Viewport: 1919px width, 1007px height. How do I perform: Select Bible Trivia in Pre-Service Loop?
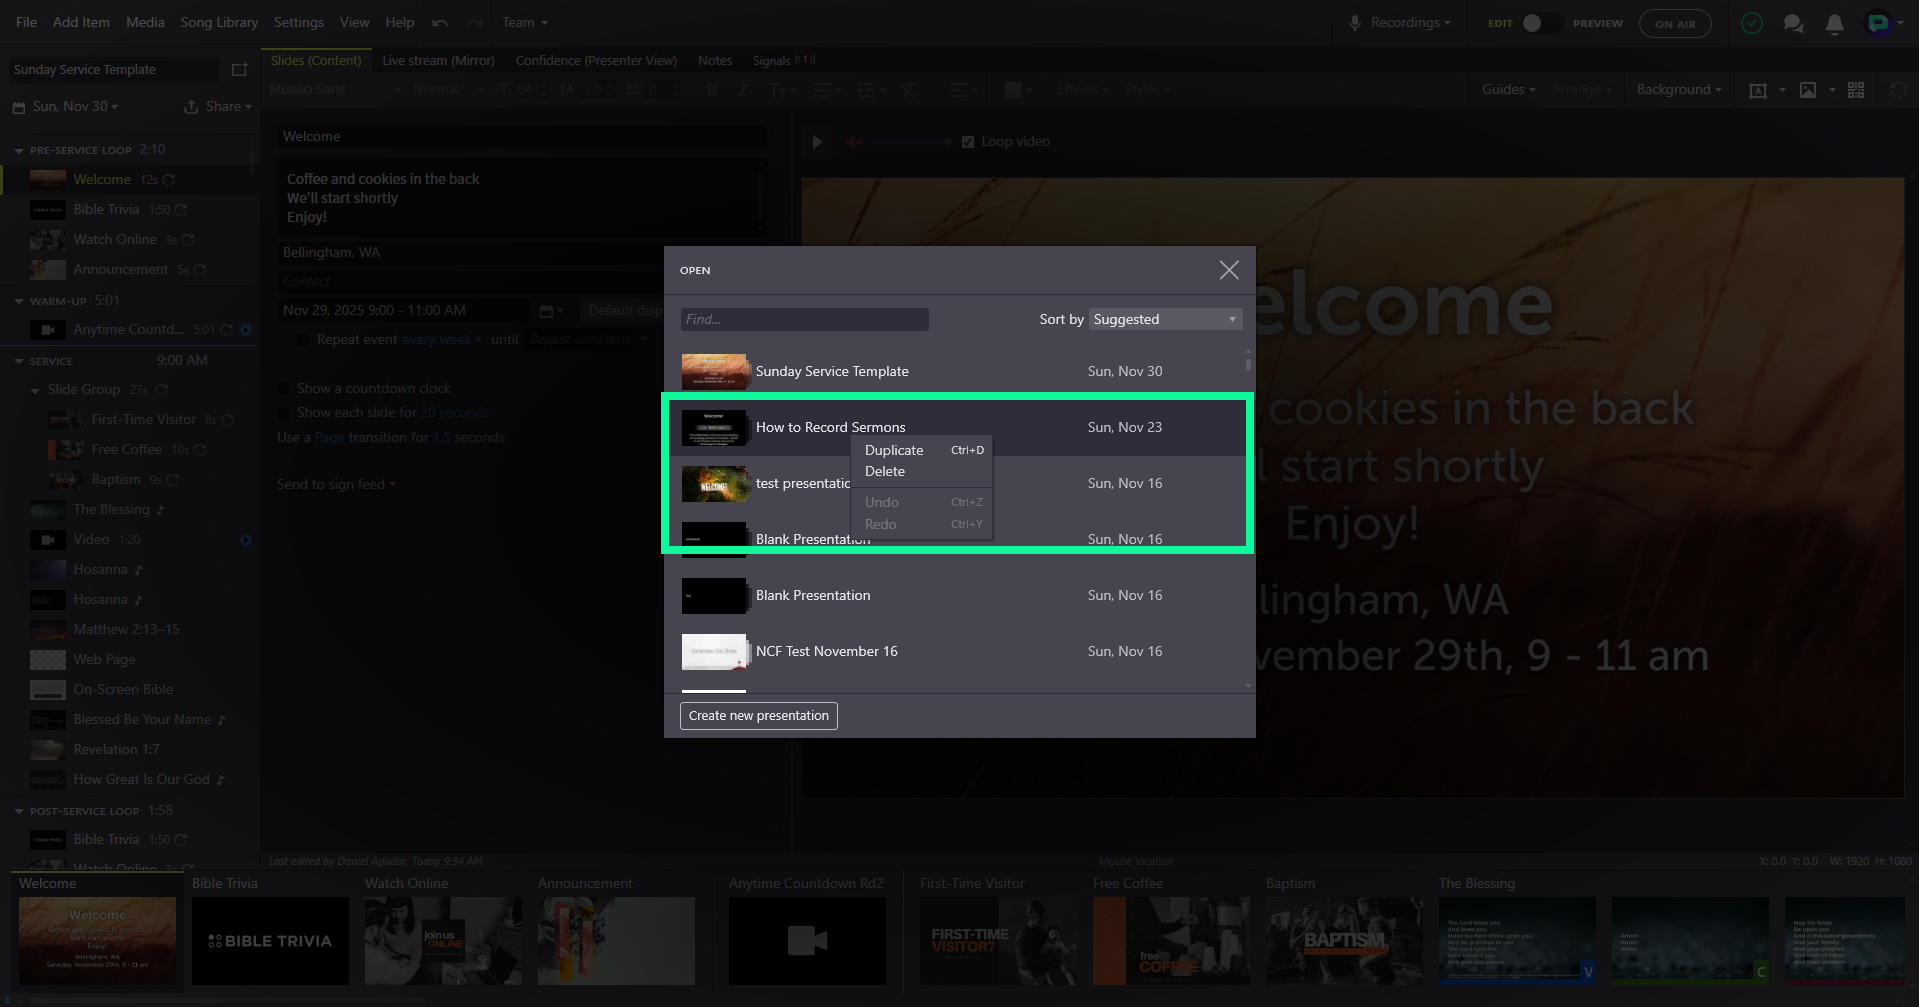[x=130, y=210]
